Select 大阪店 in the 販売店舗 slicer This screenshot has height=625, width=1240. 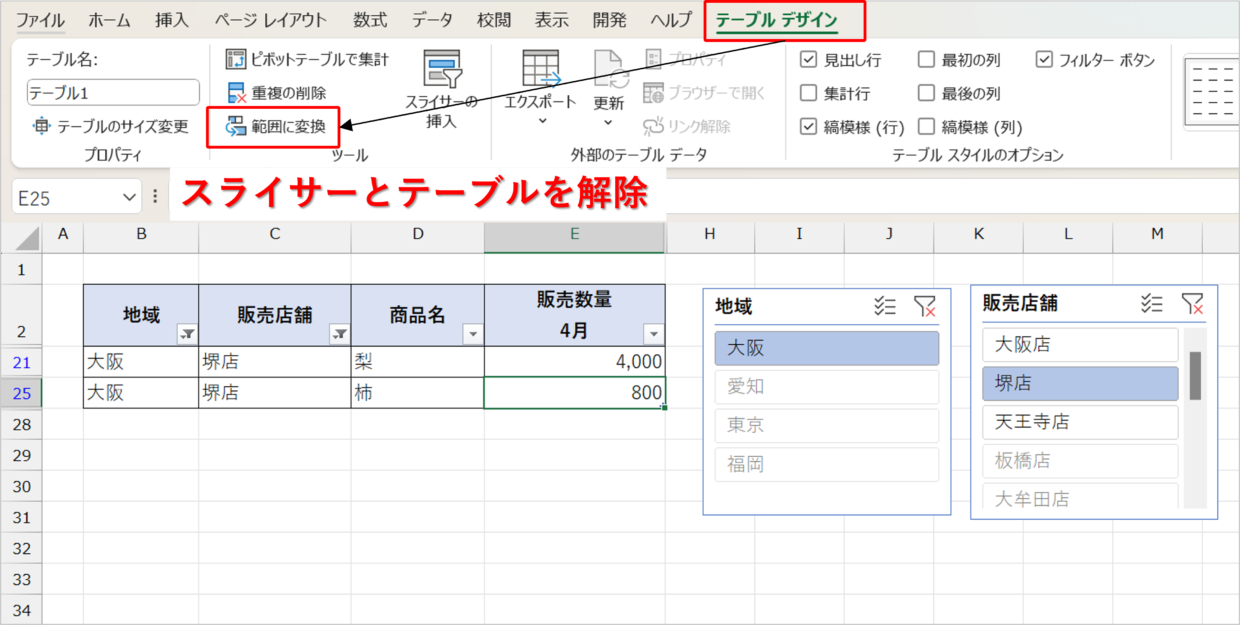(x=1080, y=345)
